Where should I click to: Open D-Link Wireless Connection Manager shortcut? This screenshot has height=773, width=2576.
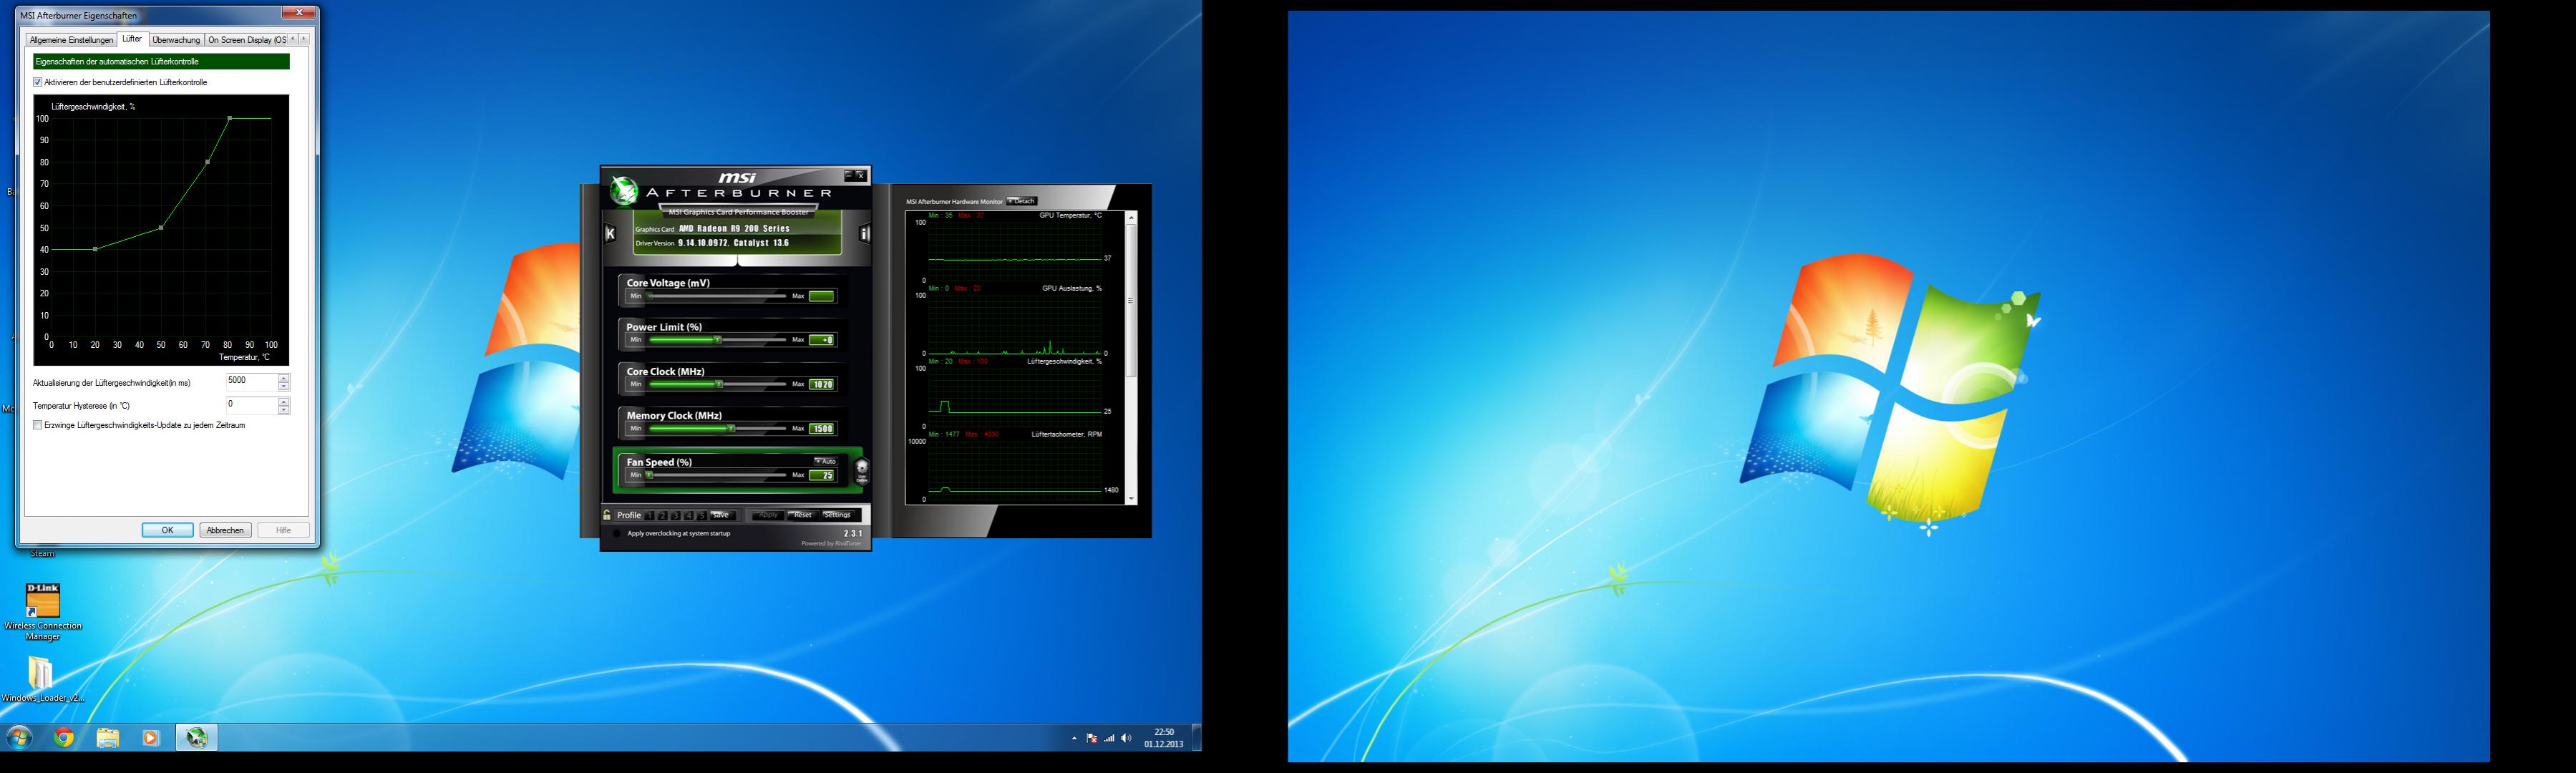click(x=42, y=601)
